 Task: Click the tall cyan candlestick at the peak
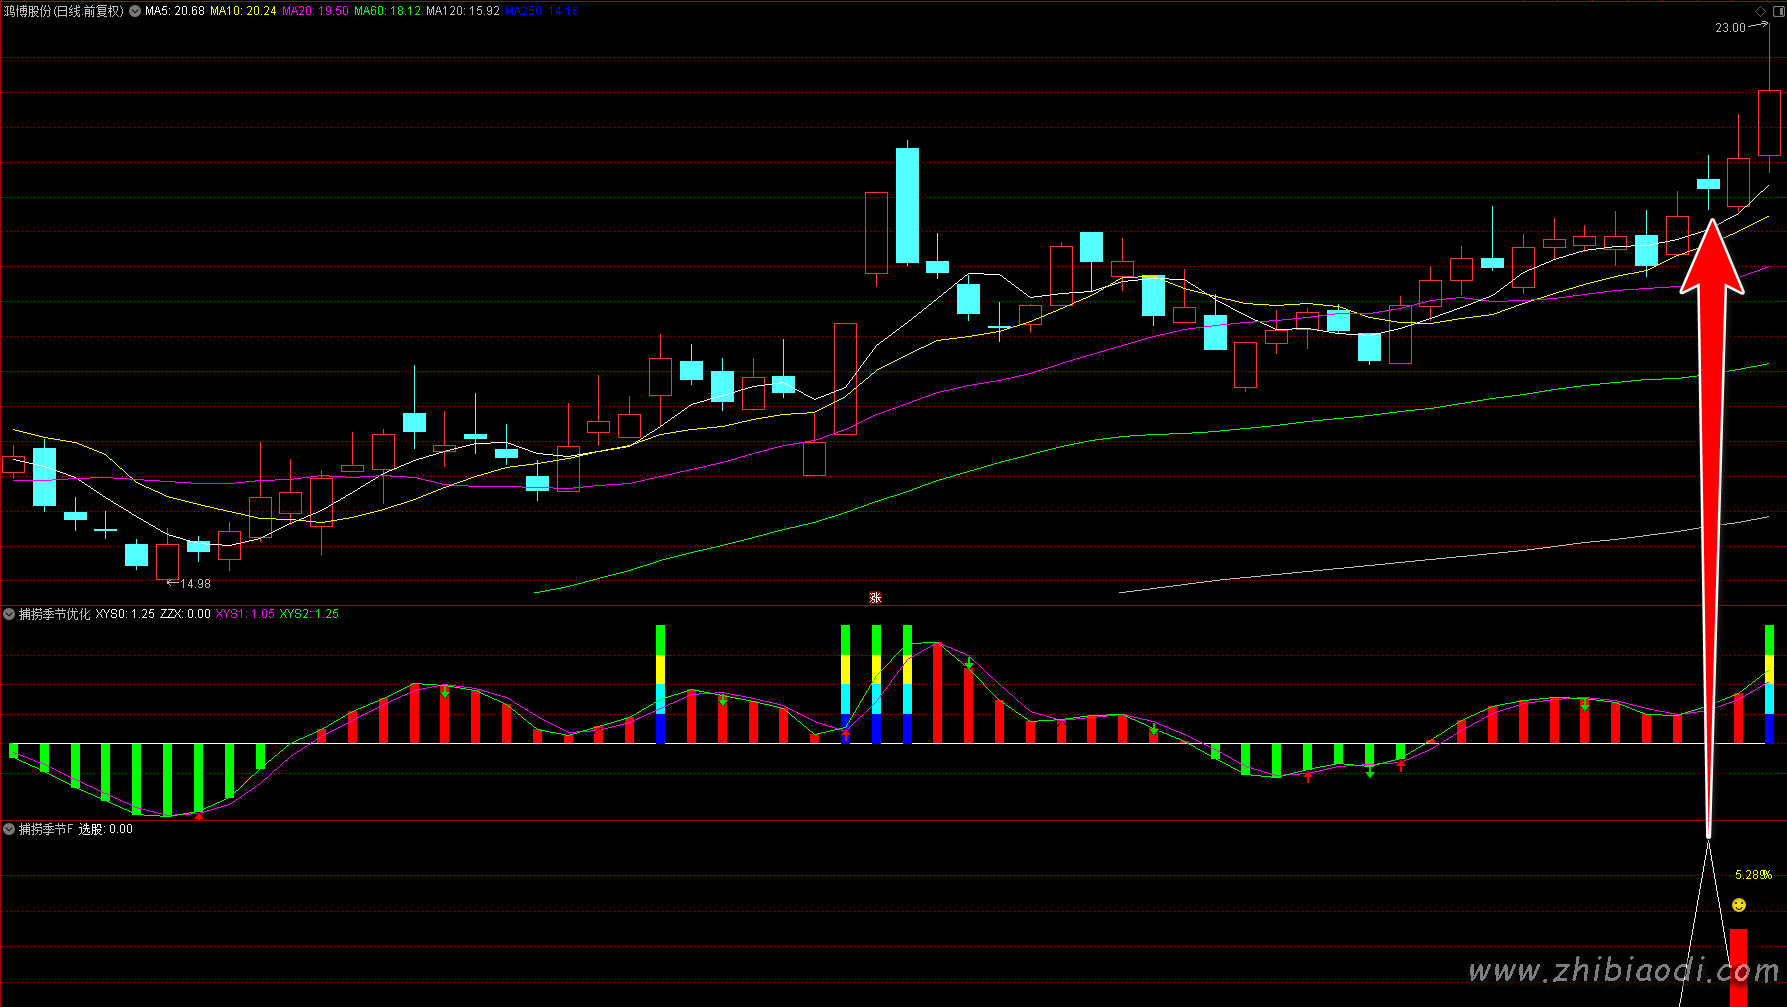(907, 205)
